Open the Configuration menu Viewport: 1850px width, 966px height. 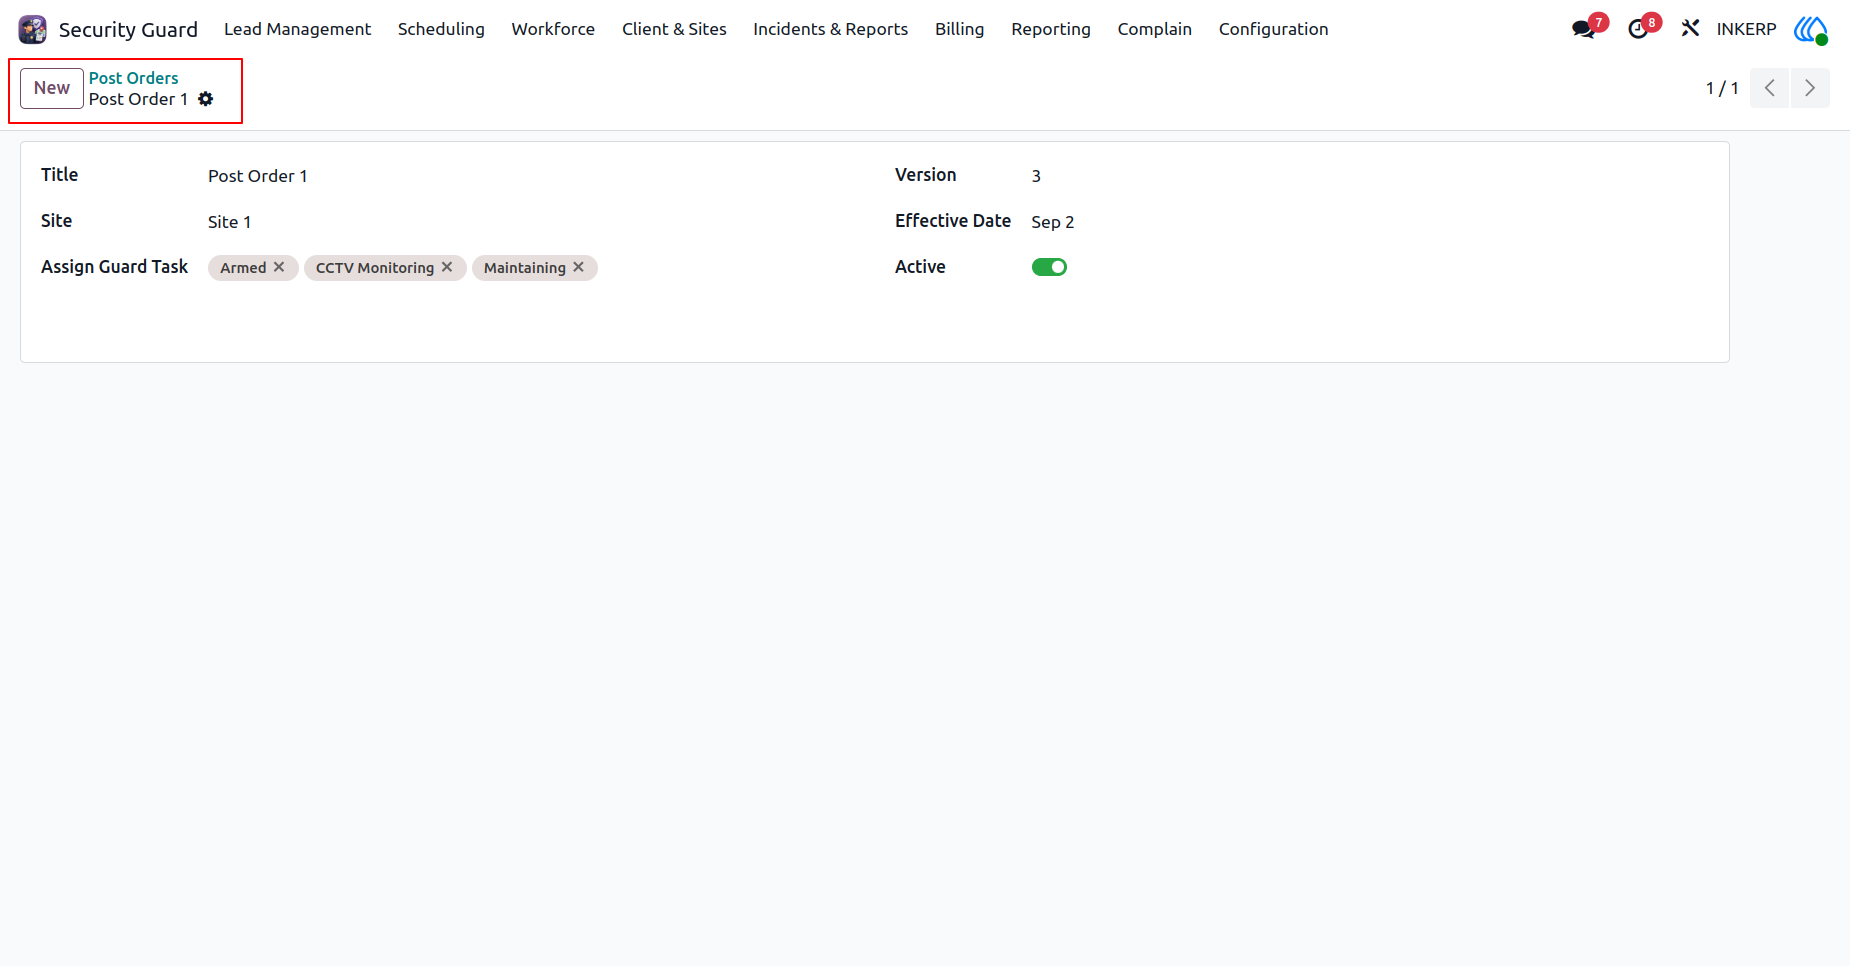[x=1273, y=29]
